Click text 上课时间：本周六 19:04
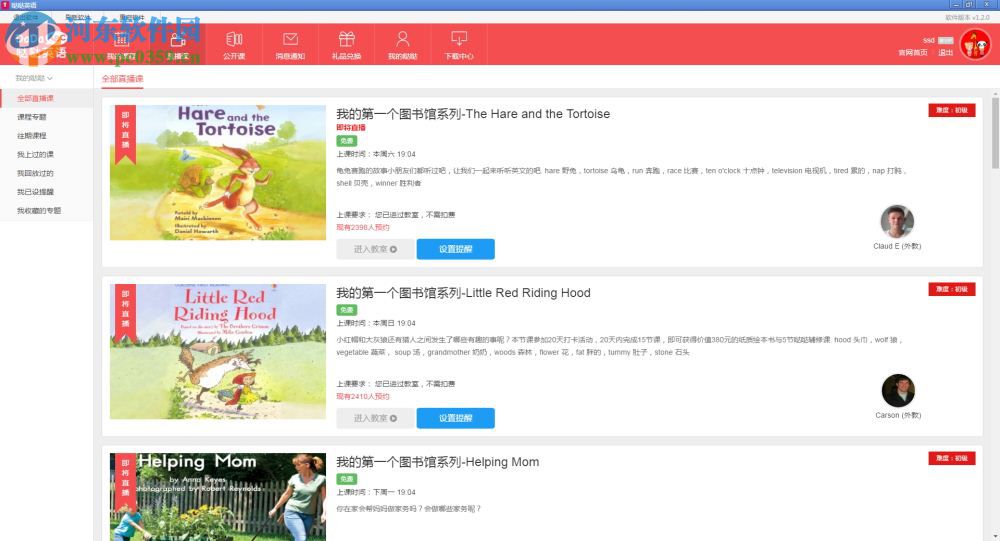Viewport: 1000px width, 541px height. tap(376, 154)
